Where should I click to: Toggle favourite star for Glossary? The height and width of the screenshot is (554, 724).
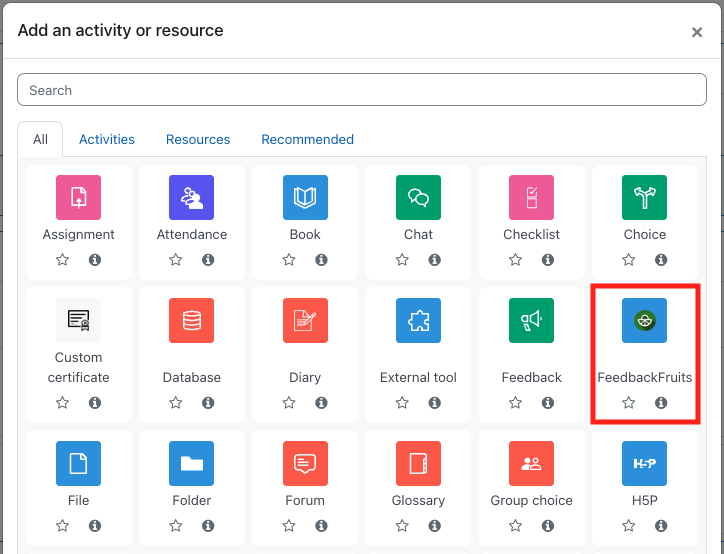[x=402, y=526]
